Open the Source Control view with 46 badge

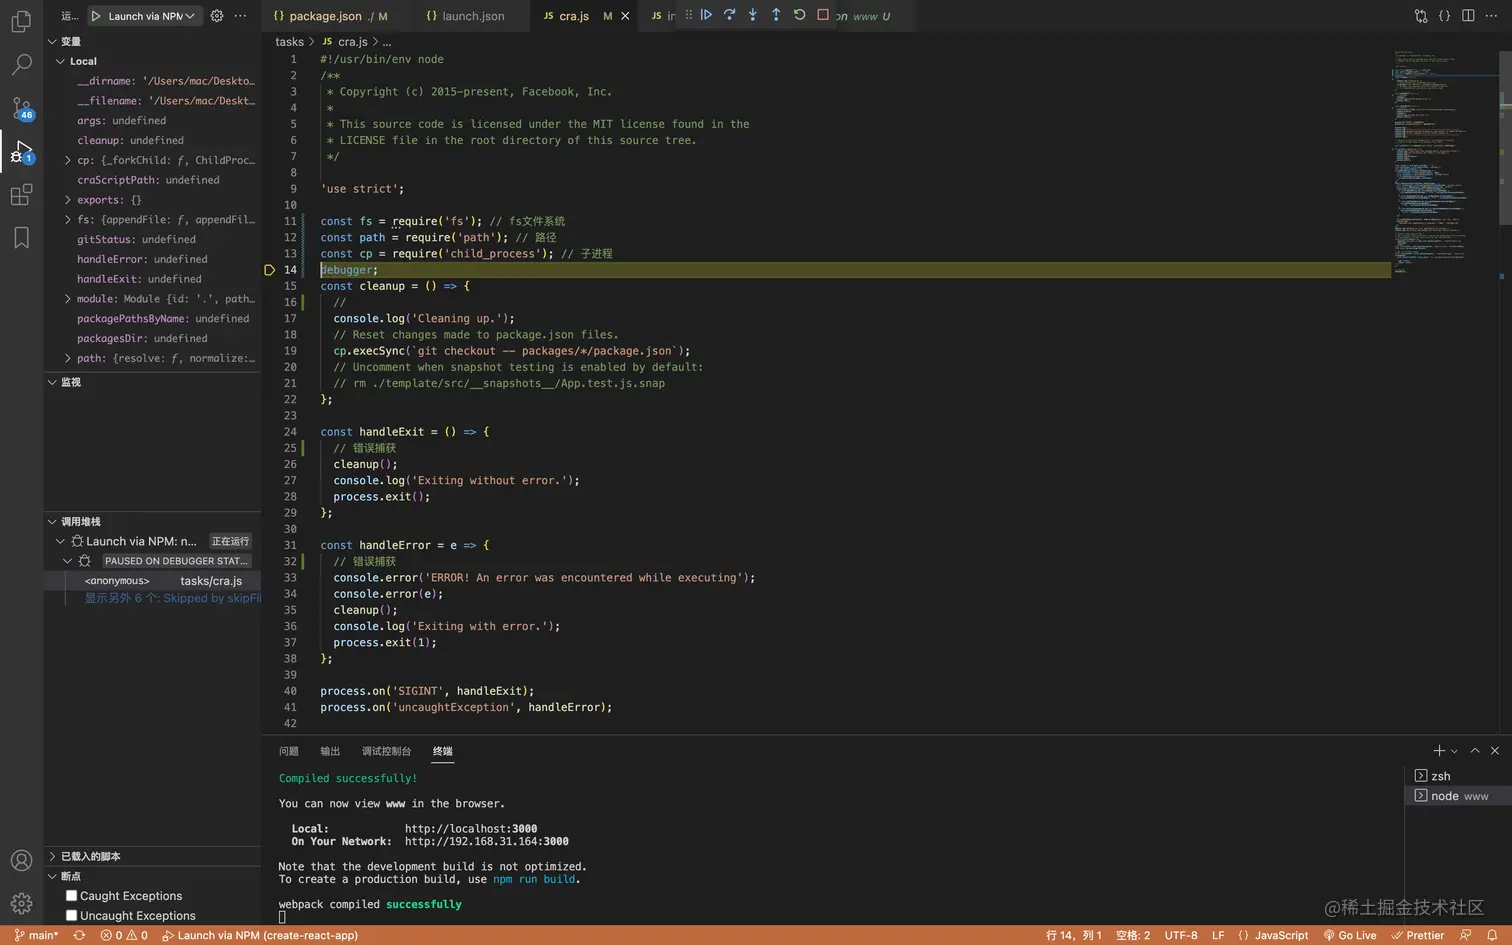[21, 108]
